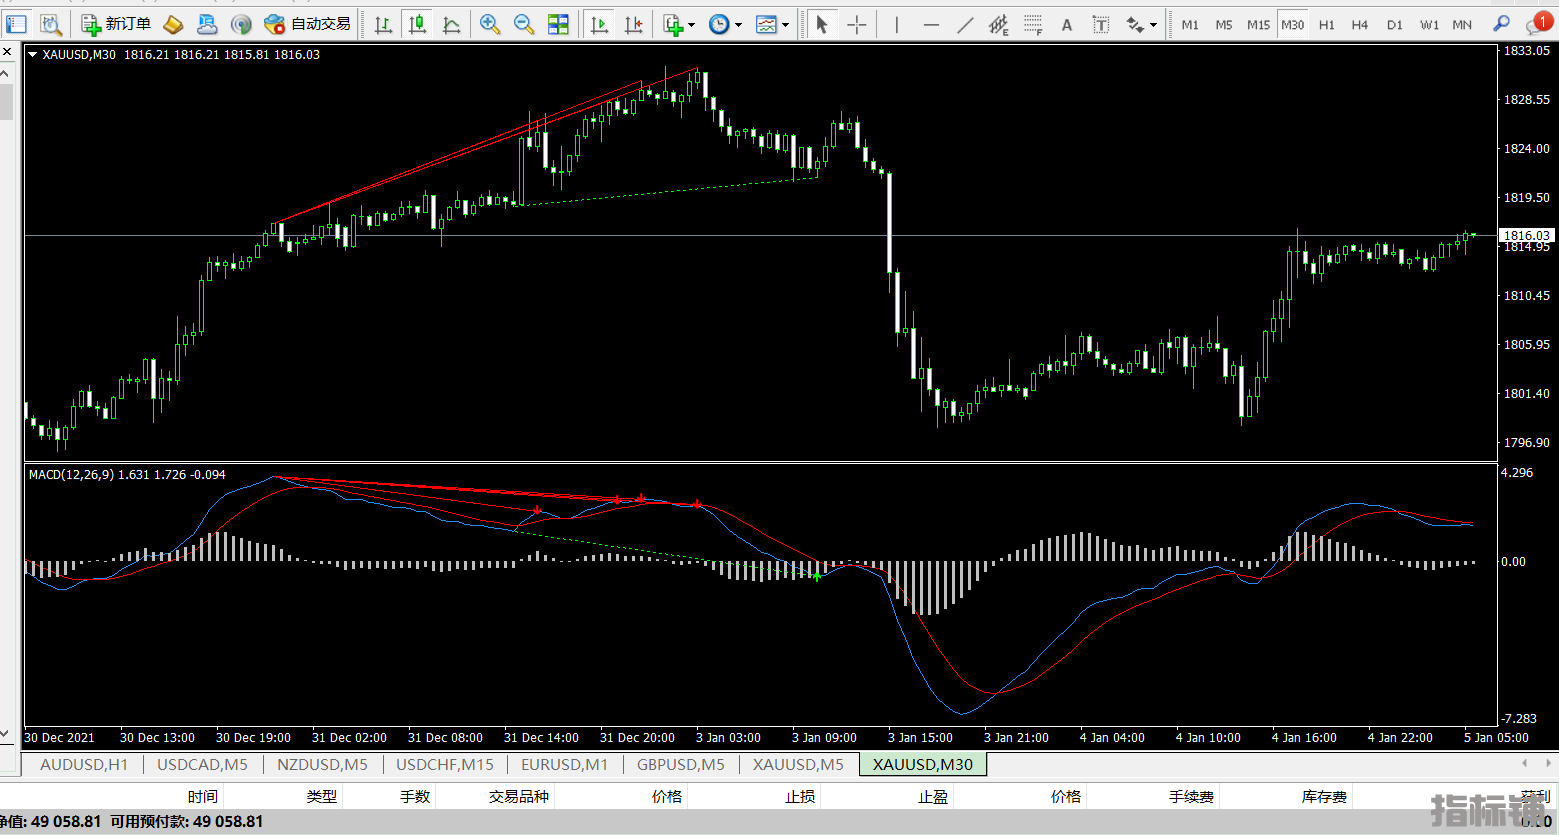The width and height of the screenshot is (1559, 835).
Task: Close the left side panel (x)
Action: pyautogui.click(x=7, y=53)
